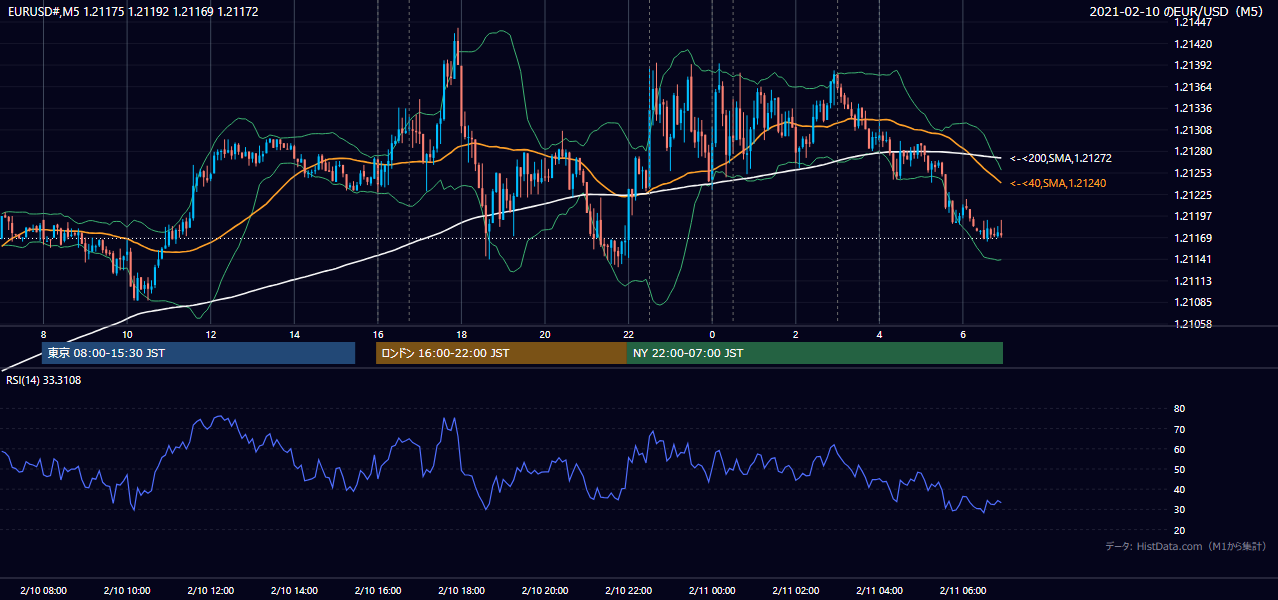Viewport: 1278px width, 600px height.
Task: Select the 40 SMA label 1.21240
Action: (1058, 183)
